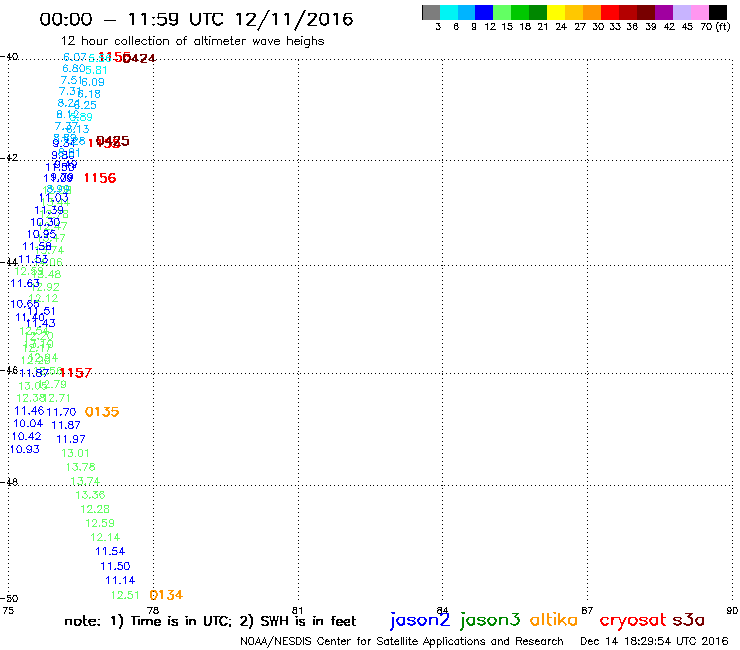Click the orange time marker '0135'

(102, 412)
